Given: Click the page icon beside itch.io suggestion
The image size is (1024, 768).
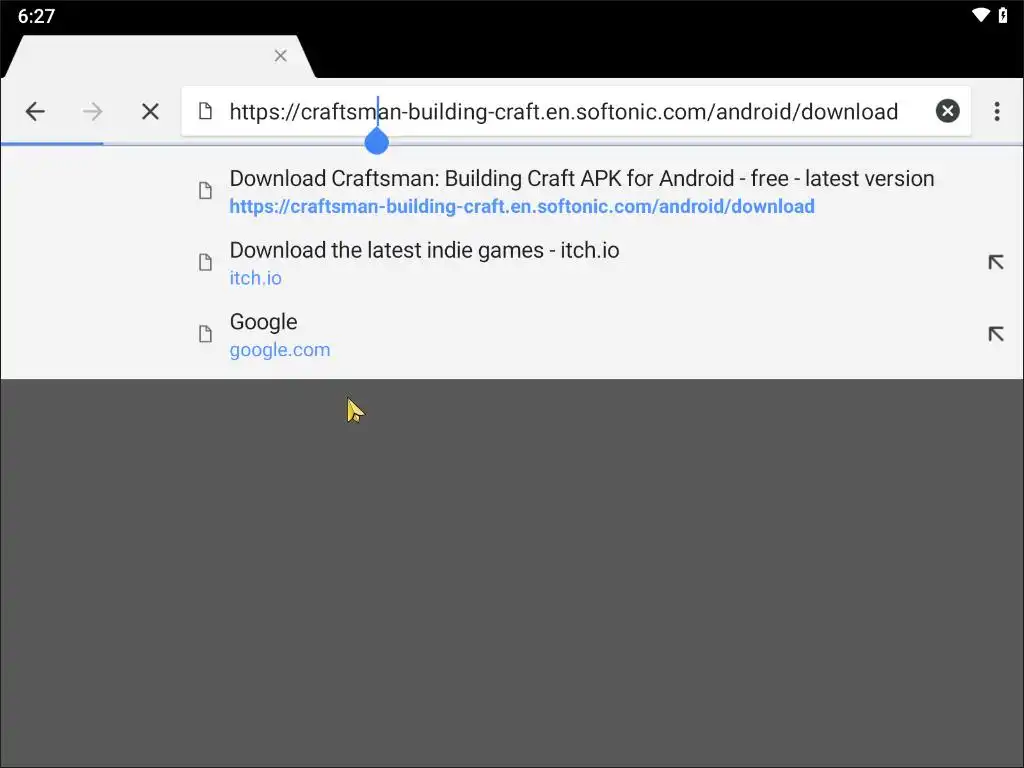Looking at the screenshot, I should coord(205,263).
